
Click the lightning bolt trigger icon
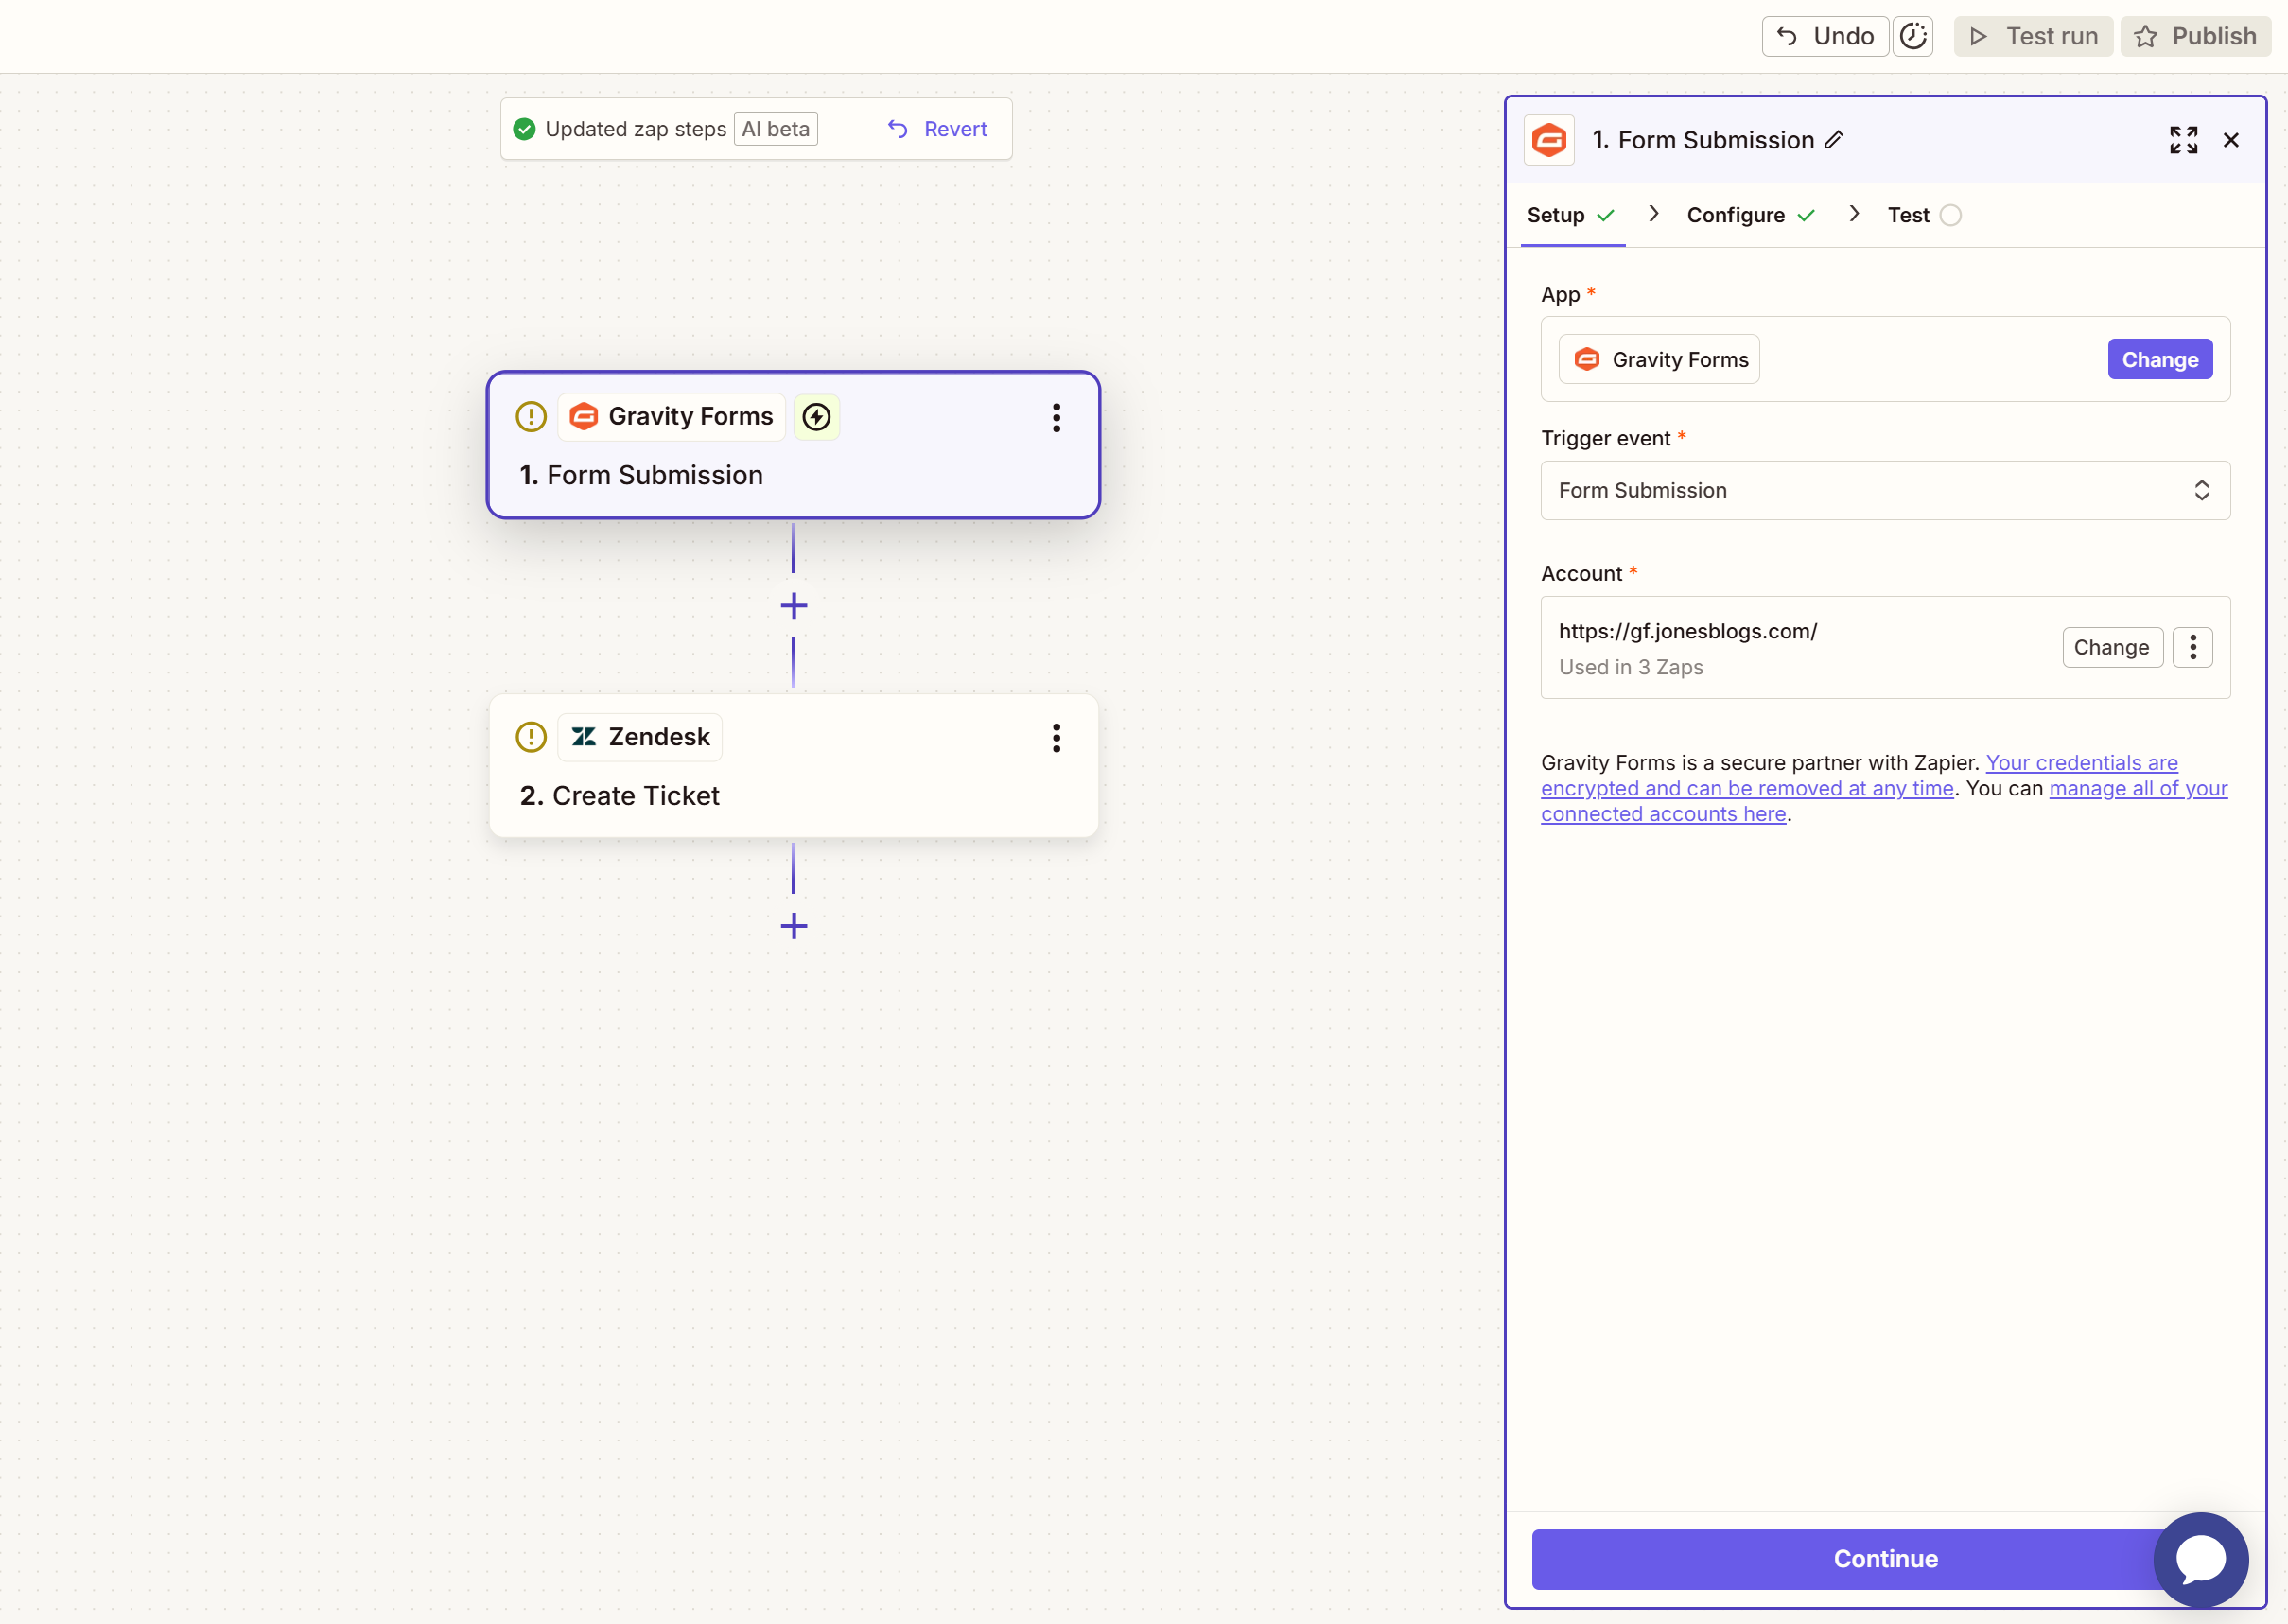click(816, 417)
